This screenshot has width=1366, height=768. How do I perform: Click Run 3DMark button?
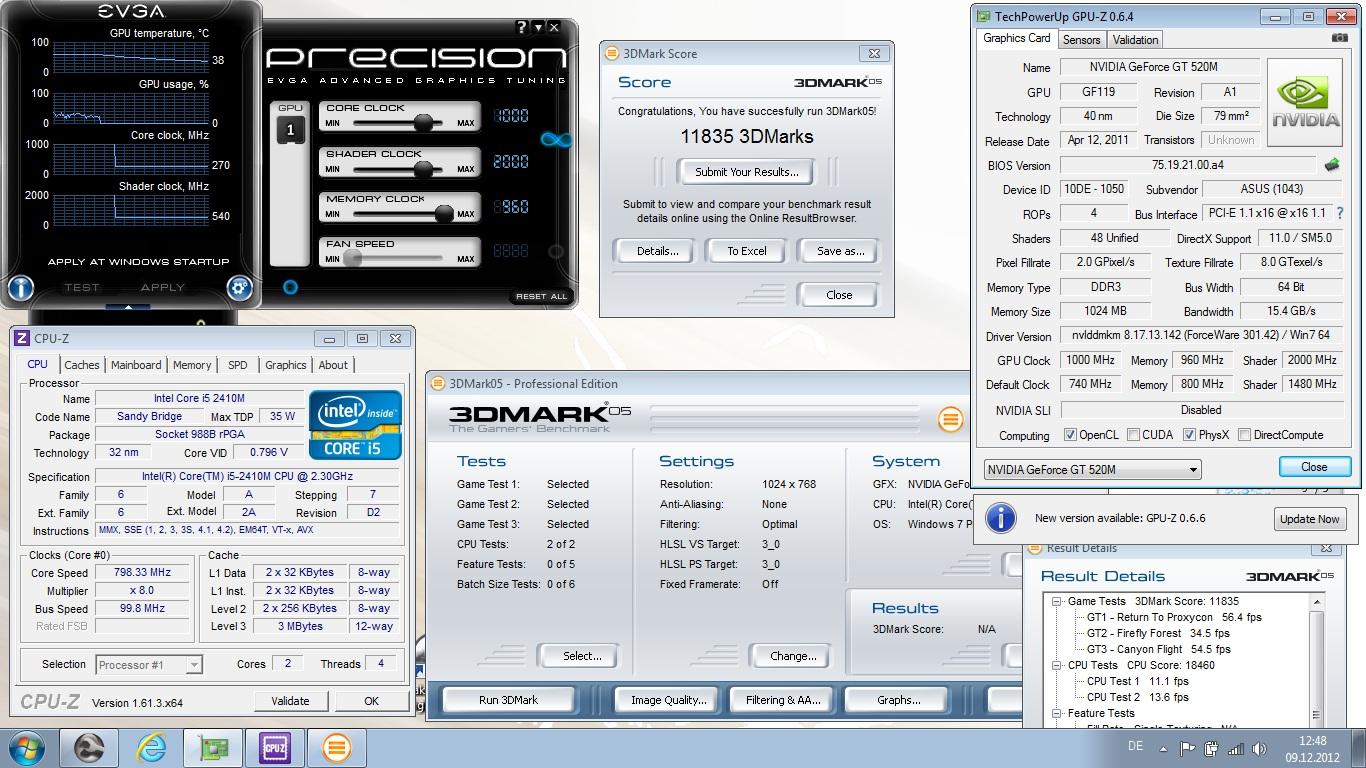coord(508,700)
